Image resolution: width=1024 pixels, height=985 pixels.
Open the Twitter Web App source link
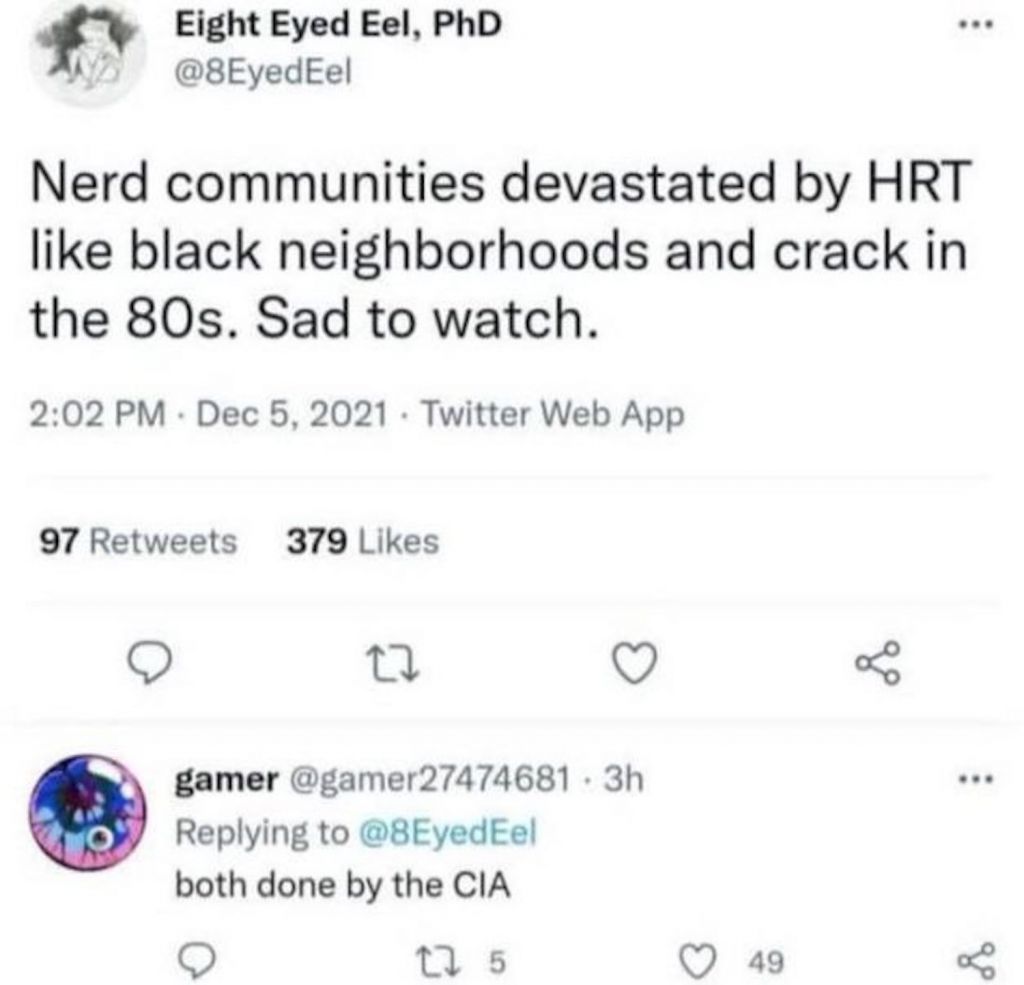point(554,414)
